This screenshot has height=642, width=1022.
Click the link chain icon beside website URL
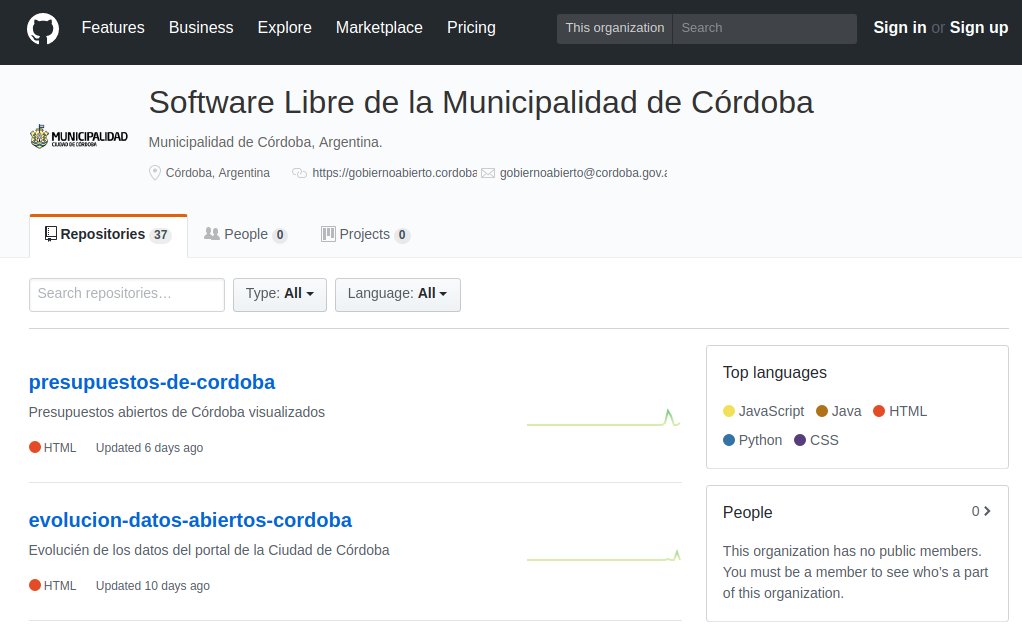[x=299, y=173]
